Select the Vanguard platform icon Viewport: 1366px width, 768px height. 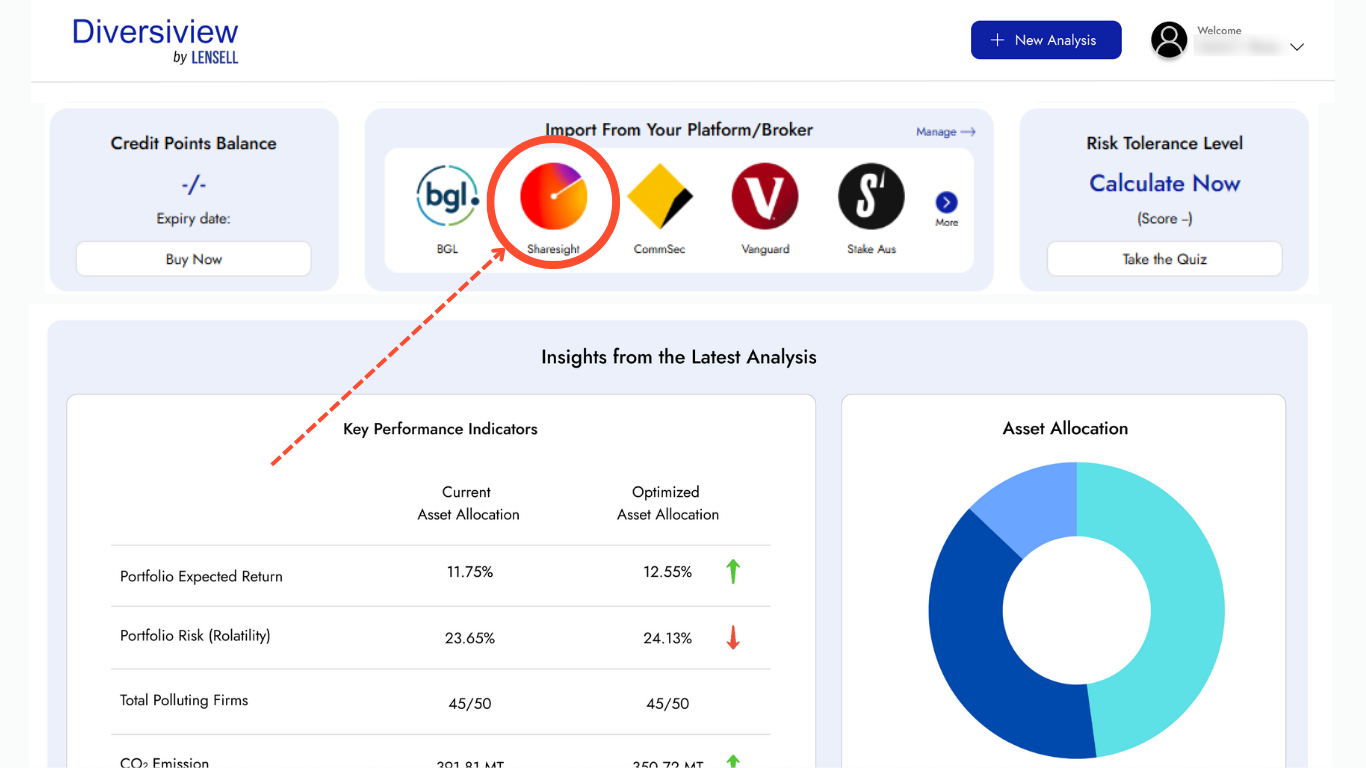pyautogui.click(x=765, y=195)
